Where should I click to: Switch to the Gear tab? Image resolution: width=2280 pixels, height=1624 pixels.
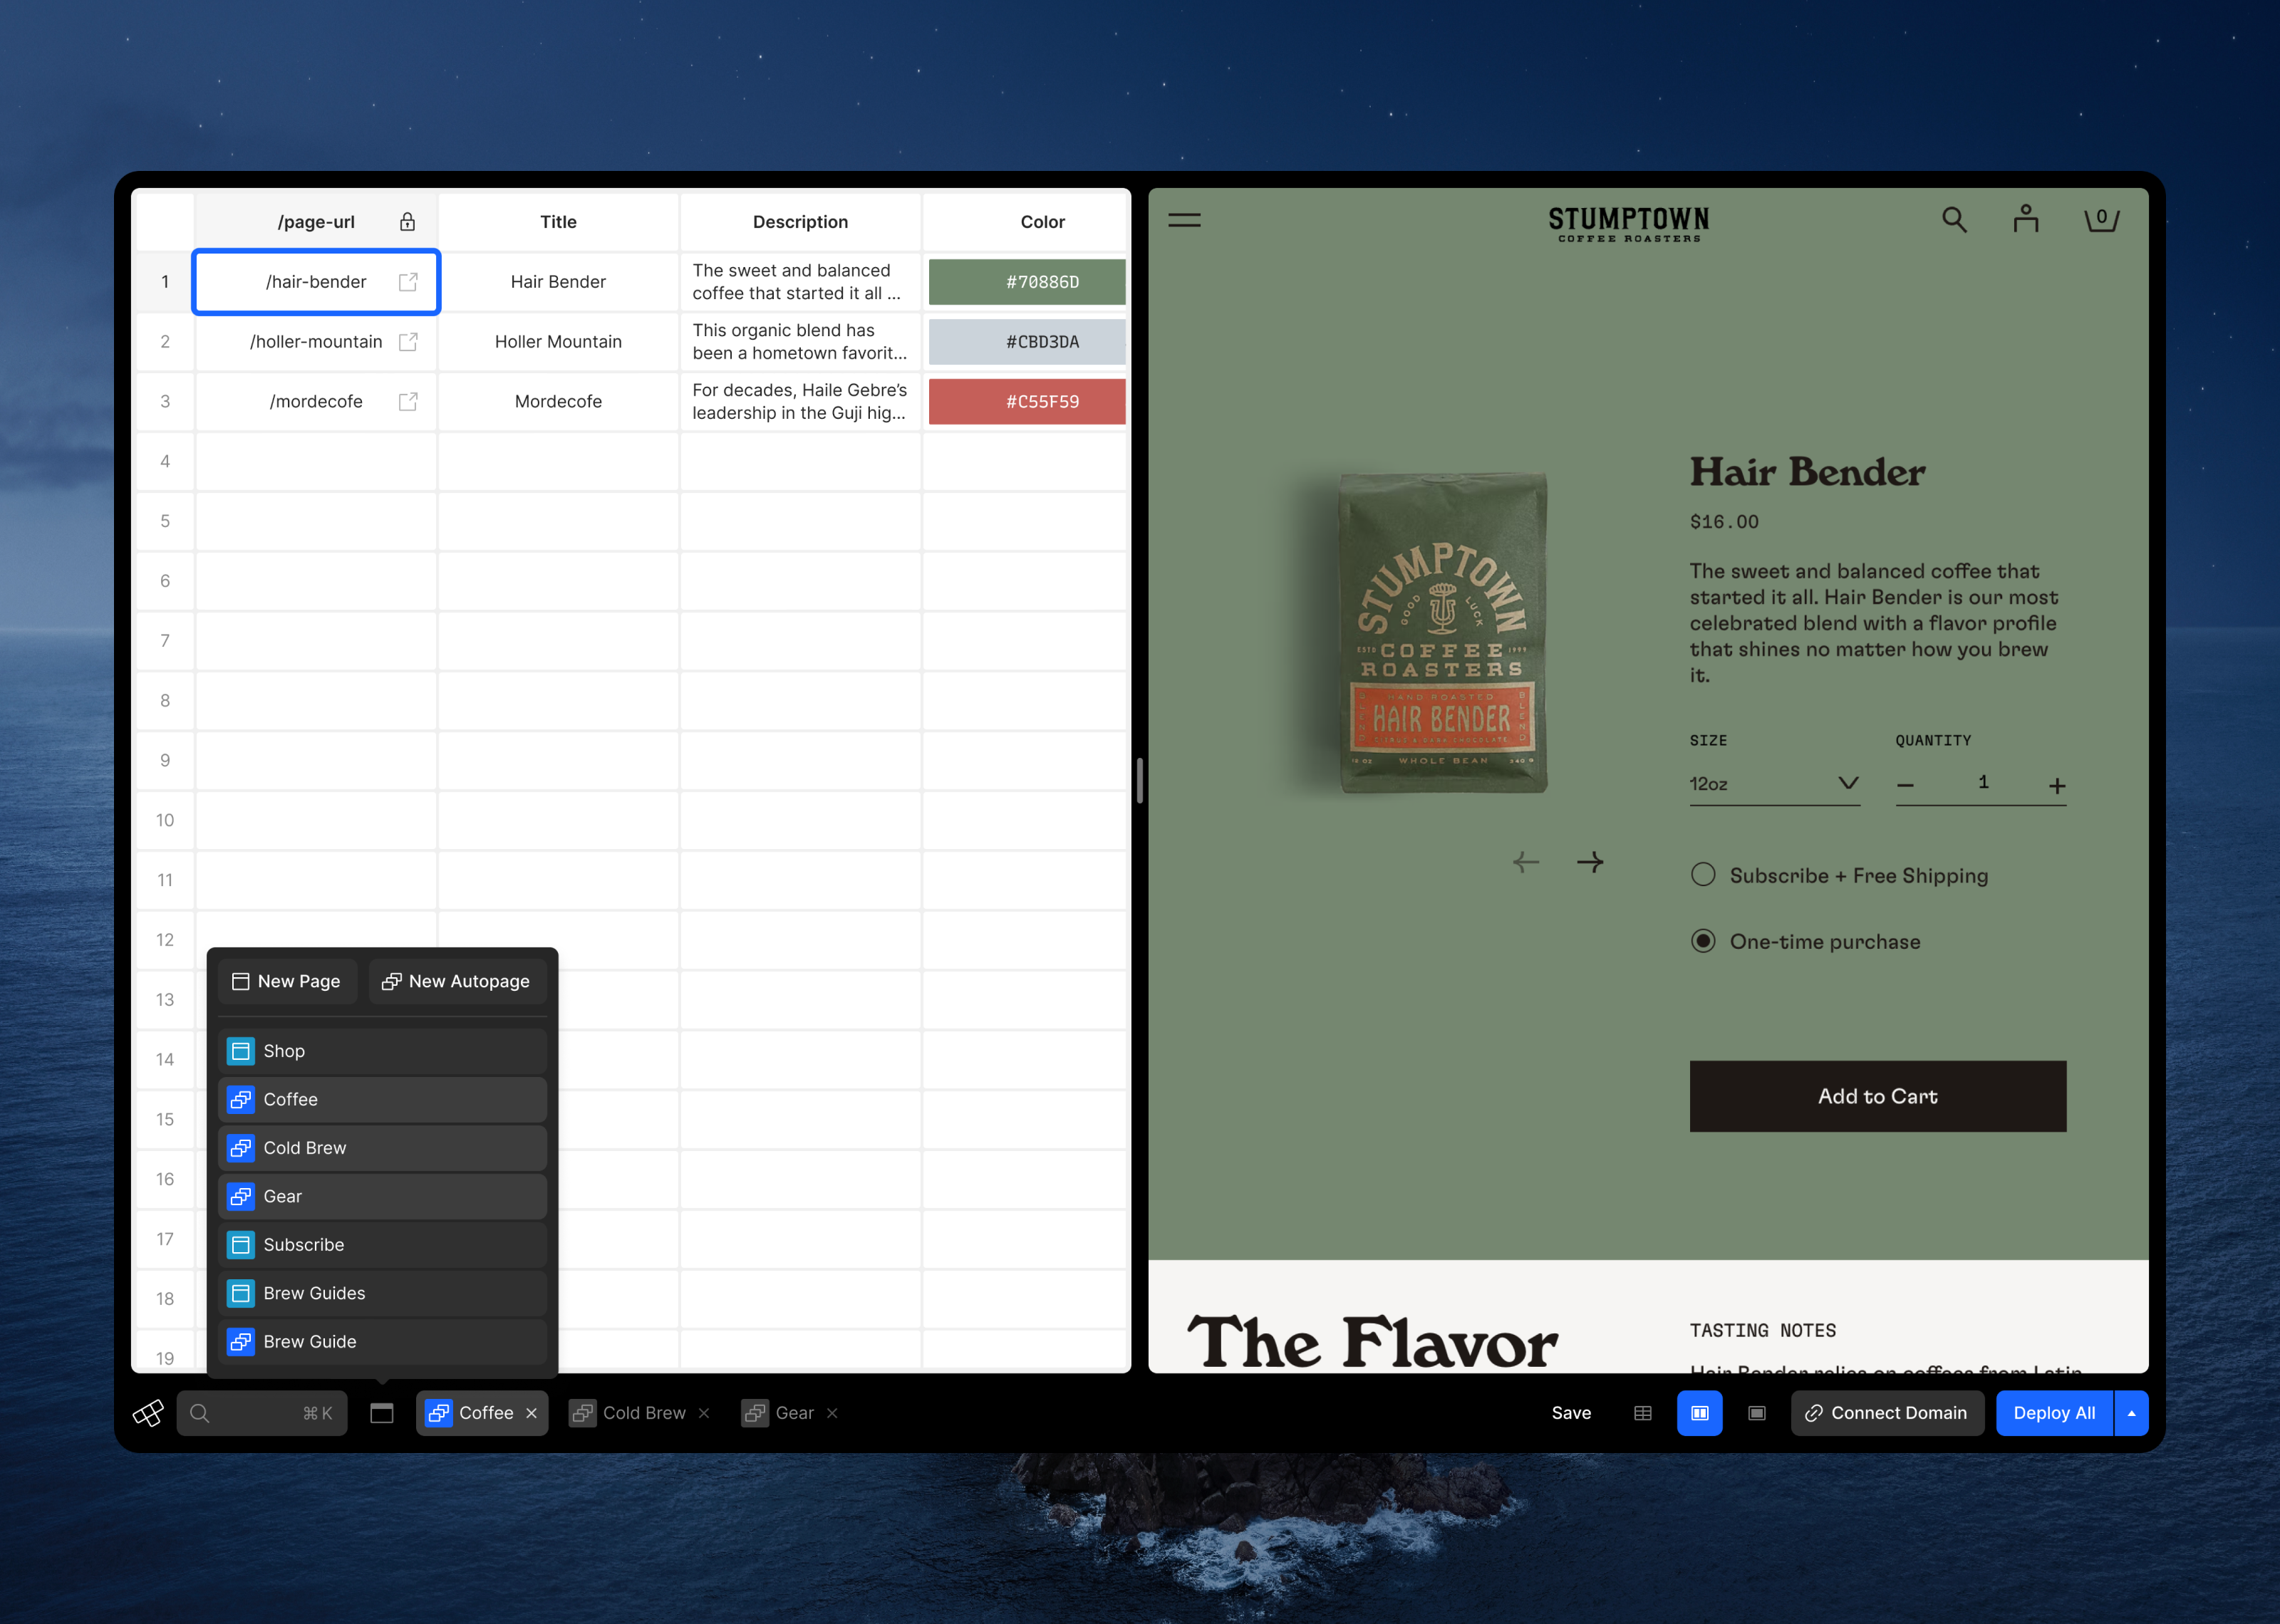point(778,1413)
